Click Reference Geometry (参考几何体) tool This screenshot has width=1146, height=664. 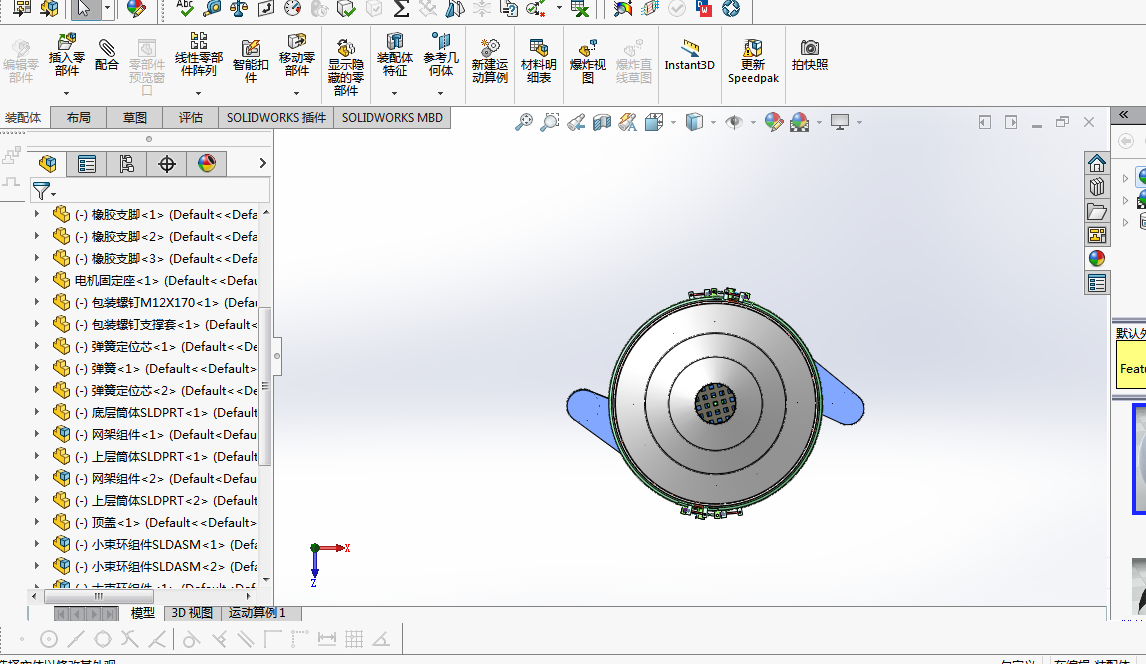[441, 55]
